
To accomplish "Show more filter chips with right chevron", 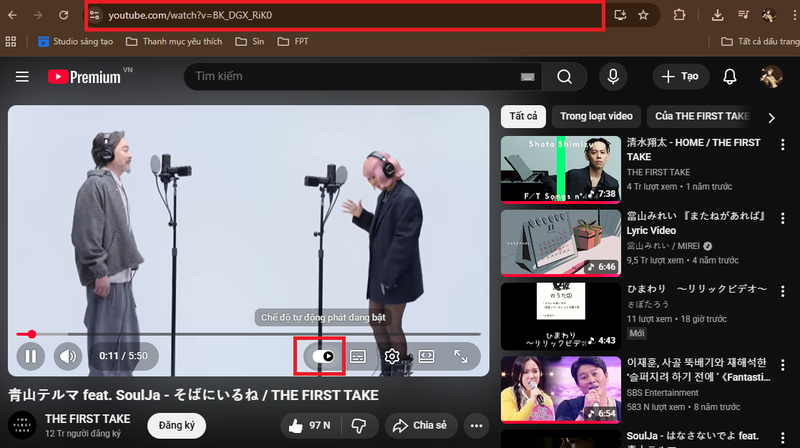I will [x=771, y=118].
